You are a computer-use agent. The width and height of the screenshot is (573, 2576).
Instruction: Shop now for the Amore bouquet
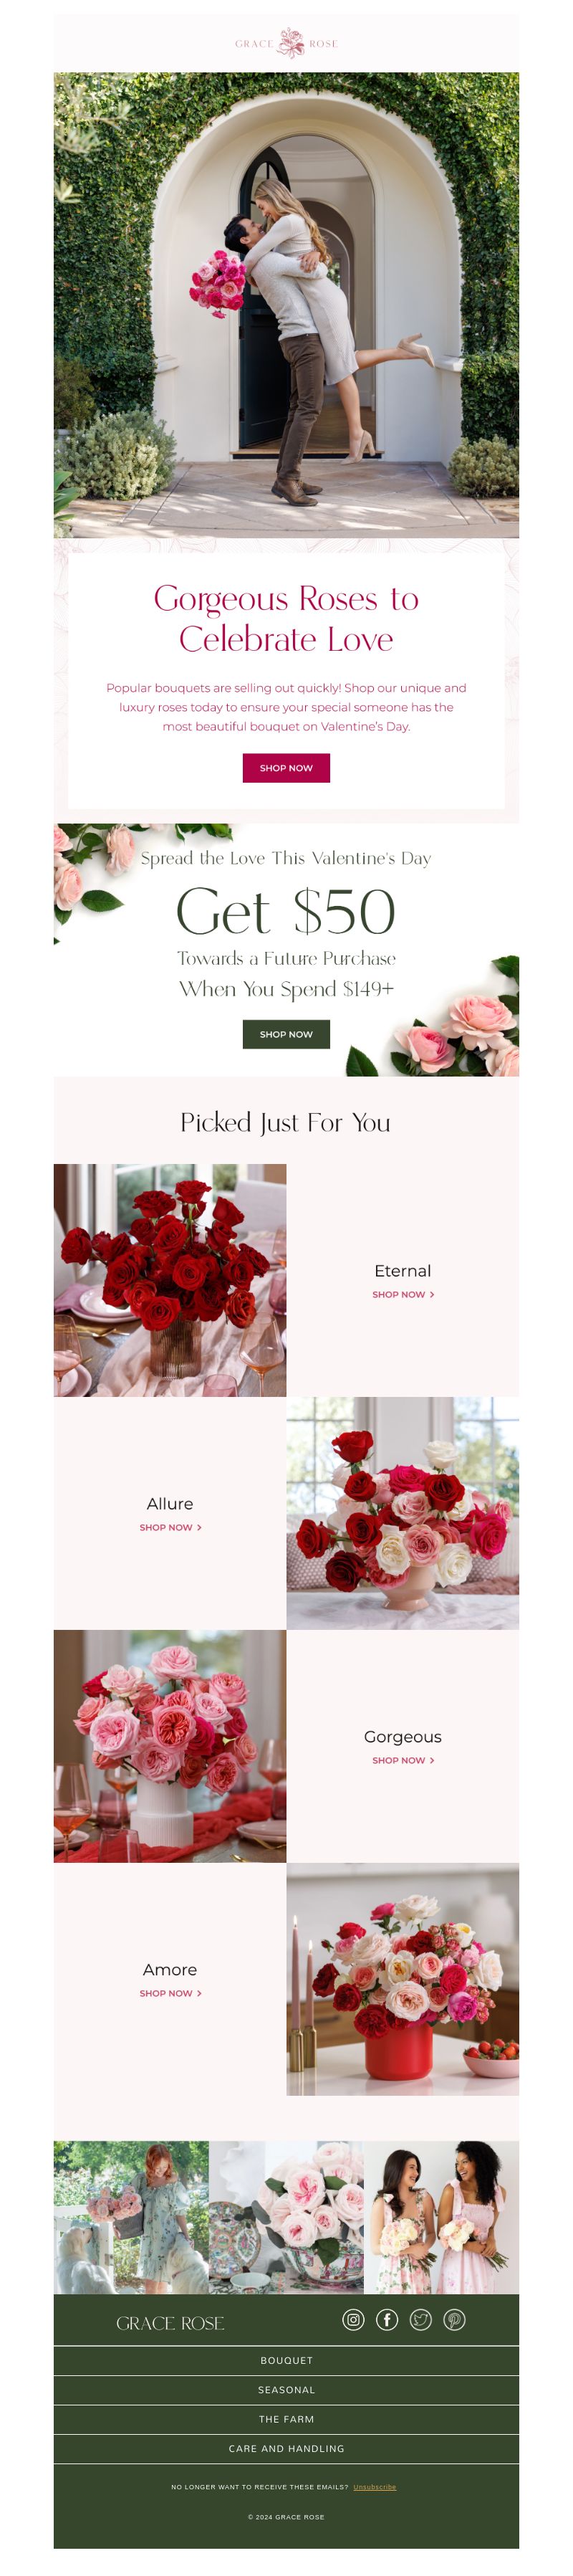(170, 1993)
